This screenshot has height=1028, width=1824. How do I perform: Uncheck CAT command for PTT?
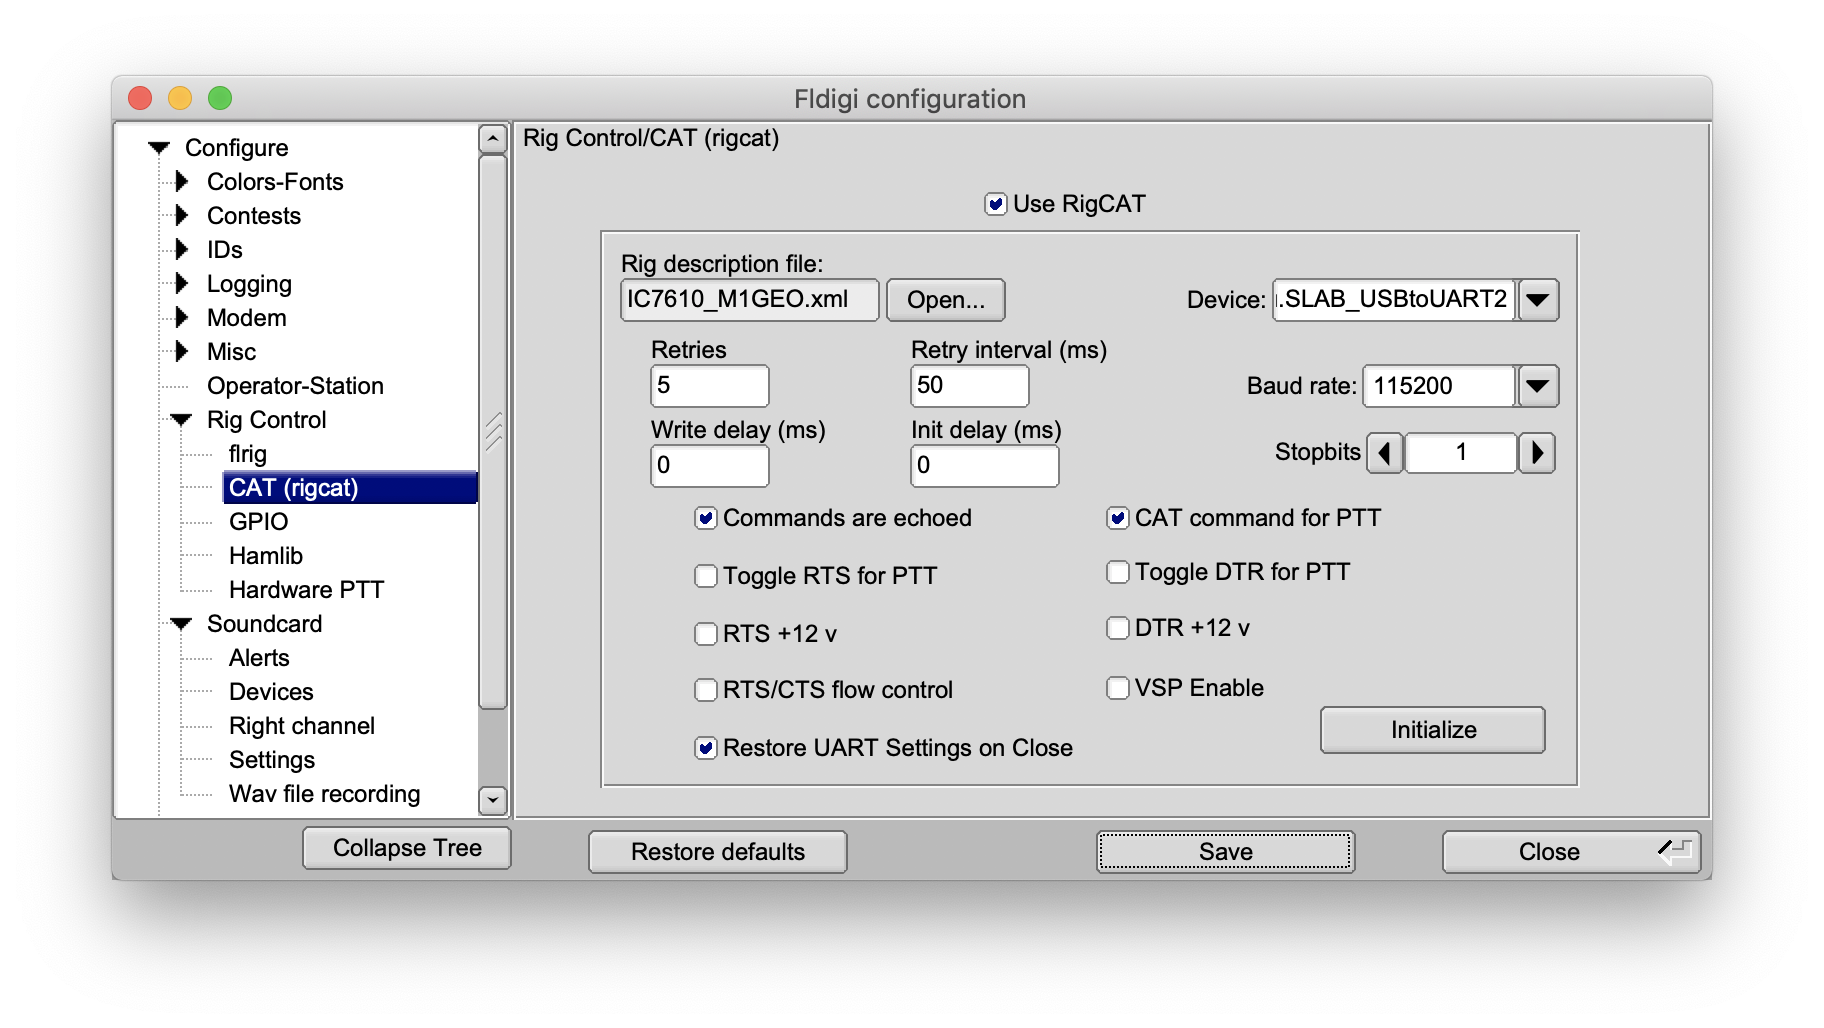tap(1118, 518)
